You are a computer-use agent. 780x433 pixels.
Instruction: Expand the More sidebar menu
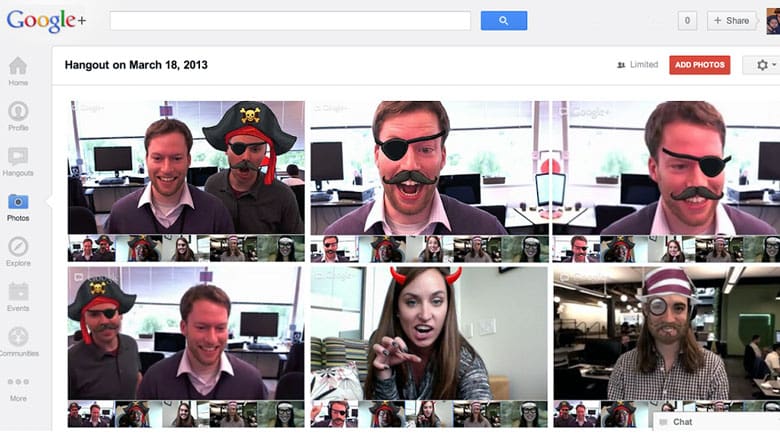click(18, 387)
